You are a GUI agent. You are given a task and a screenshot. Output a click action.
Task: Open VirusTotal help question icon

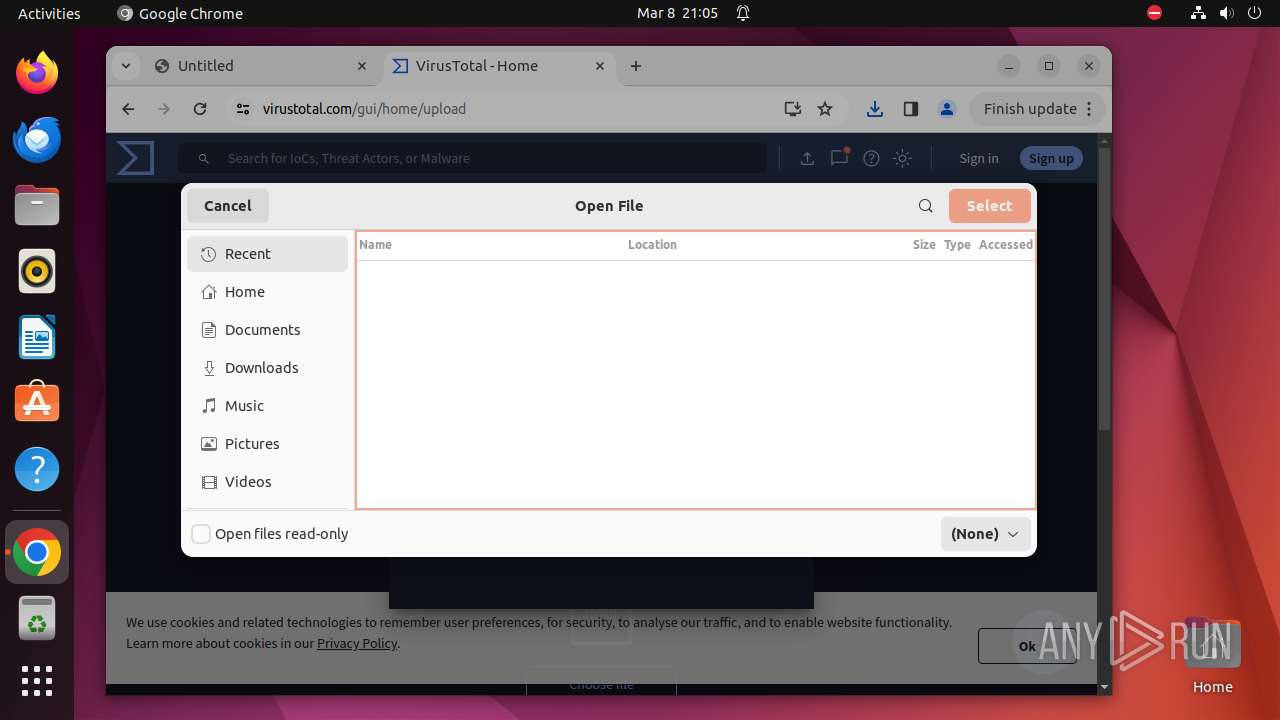point(871,158)
